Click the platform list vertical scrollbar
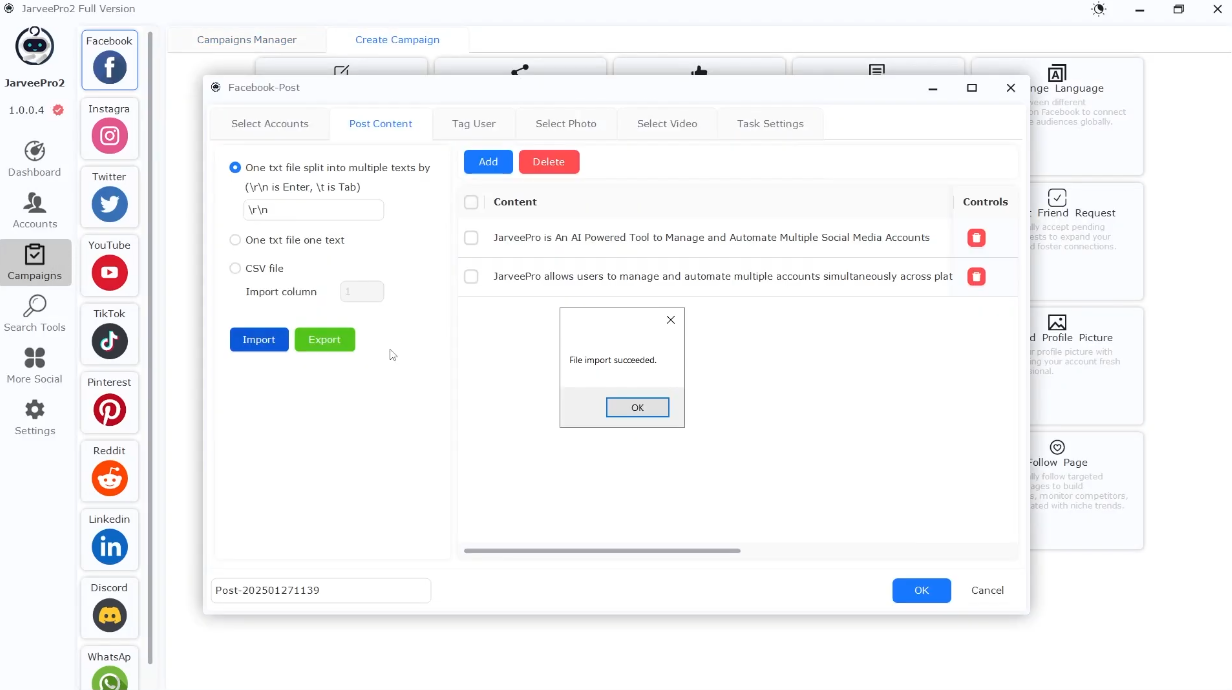Viewport: 1232px width, 690px height. pyautogui.click(x=151, y=347)
